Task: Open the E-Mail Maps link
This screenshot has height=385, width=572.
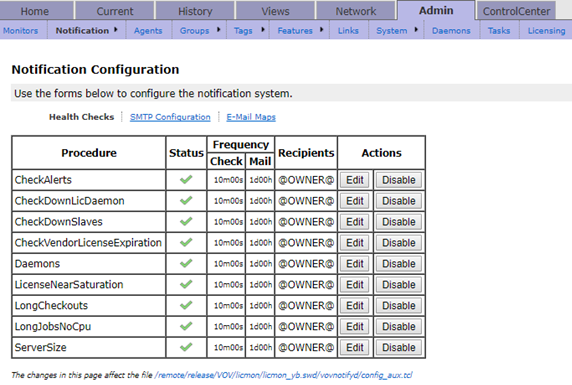Action: coord(251,117)
